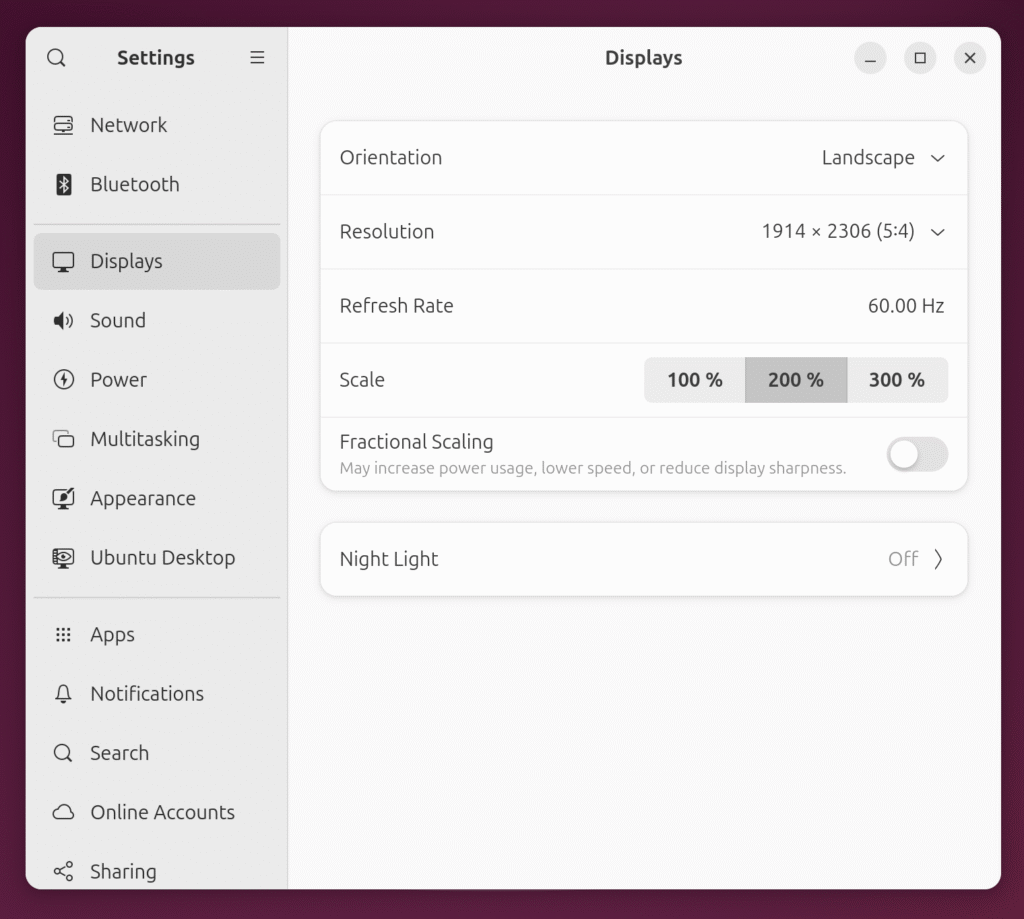Click the Network icon in sidebar
The image size is (1024, 919).
point(63,125)
